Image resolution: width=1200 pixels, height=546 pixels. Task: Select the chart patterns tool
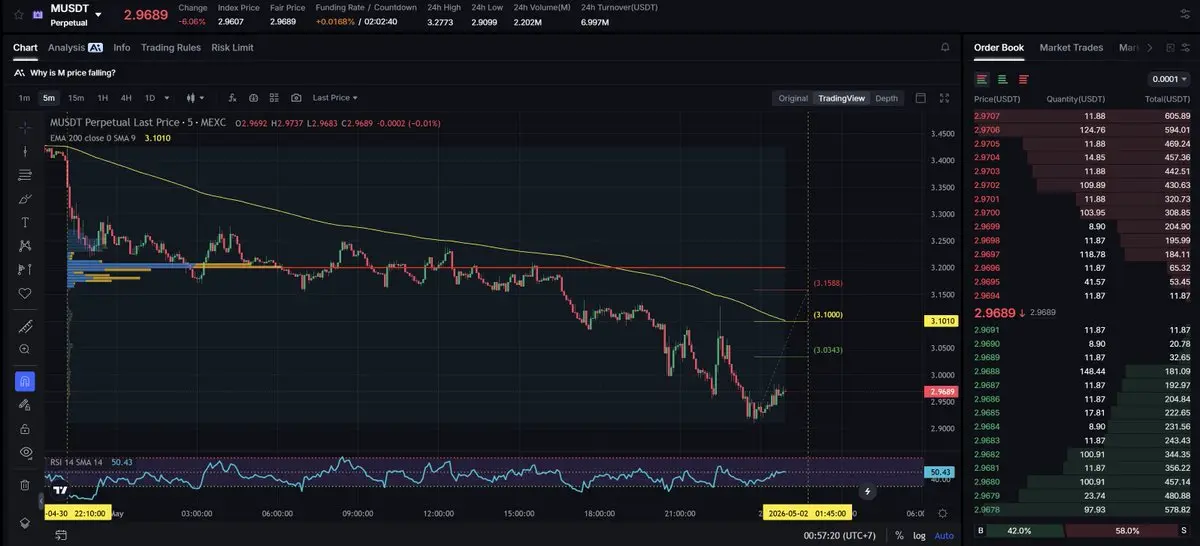[25, 245]
